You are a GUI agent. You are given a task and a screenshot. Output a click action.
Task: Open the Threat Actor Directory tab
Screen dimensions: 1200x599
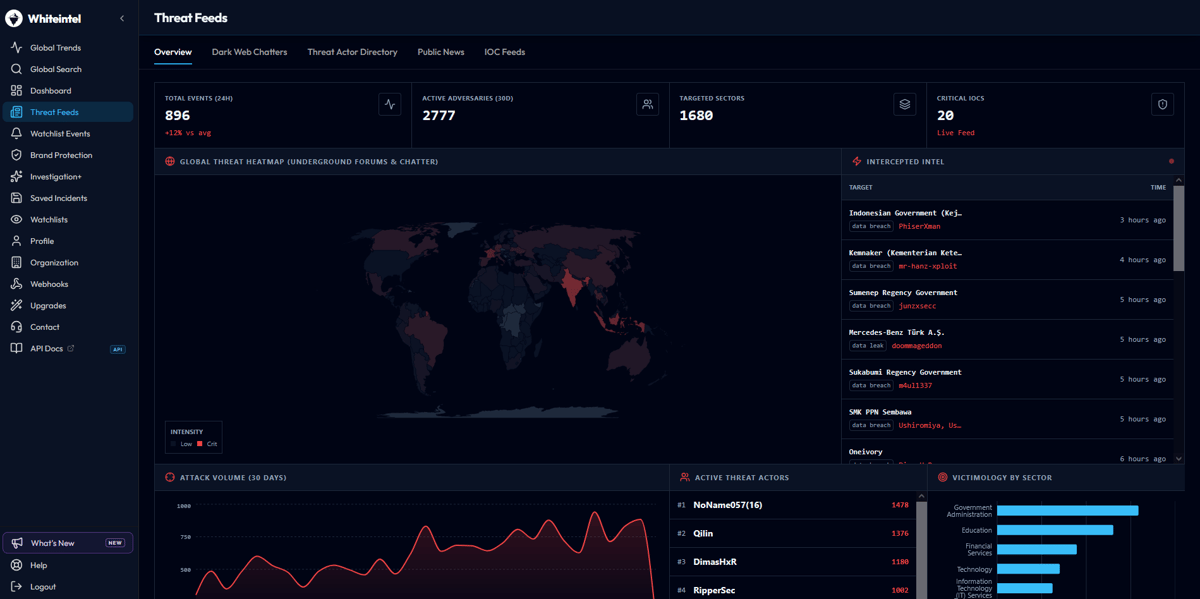pos(352,52)
